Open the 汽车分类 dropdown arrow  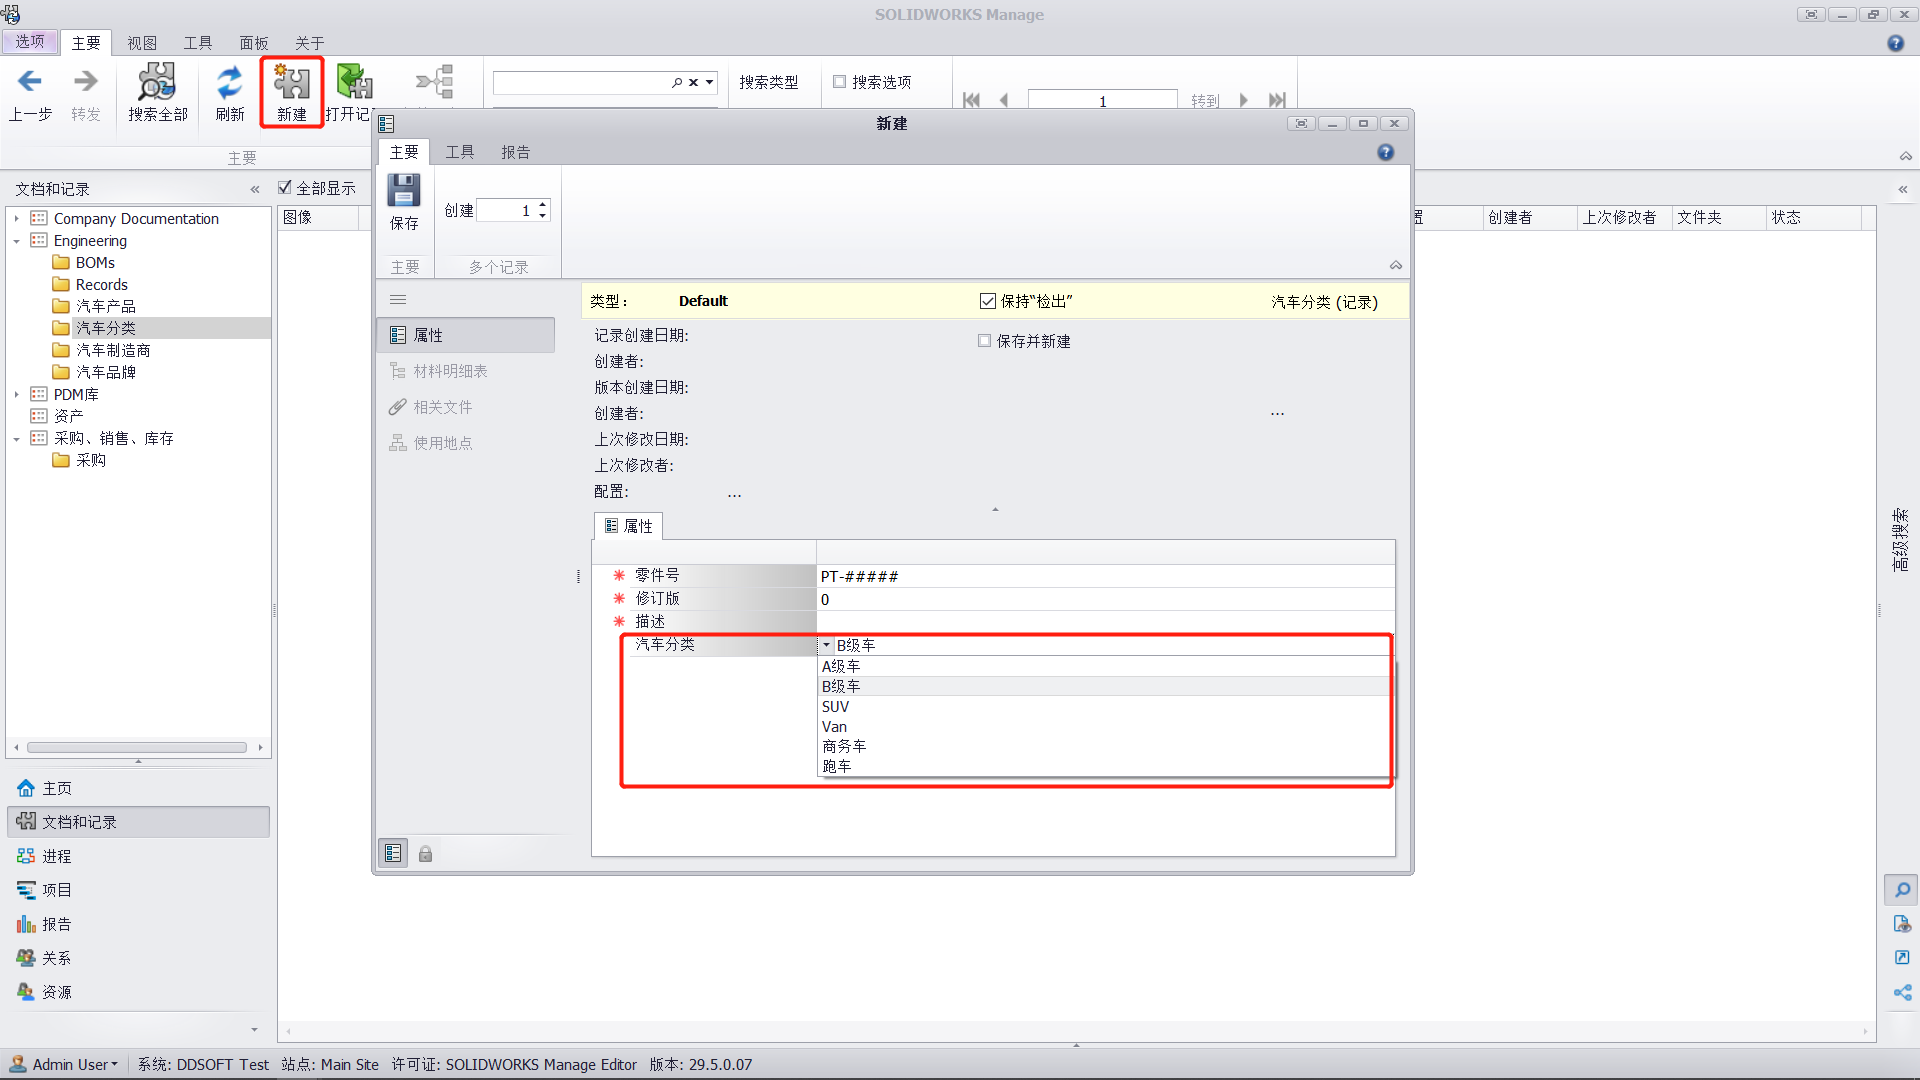827,645
